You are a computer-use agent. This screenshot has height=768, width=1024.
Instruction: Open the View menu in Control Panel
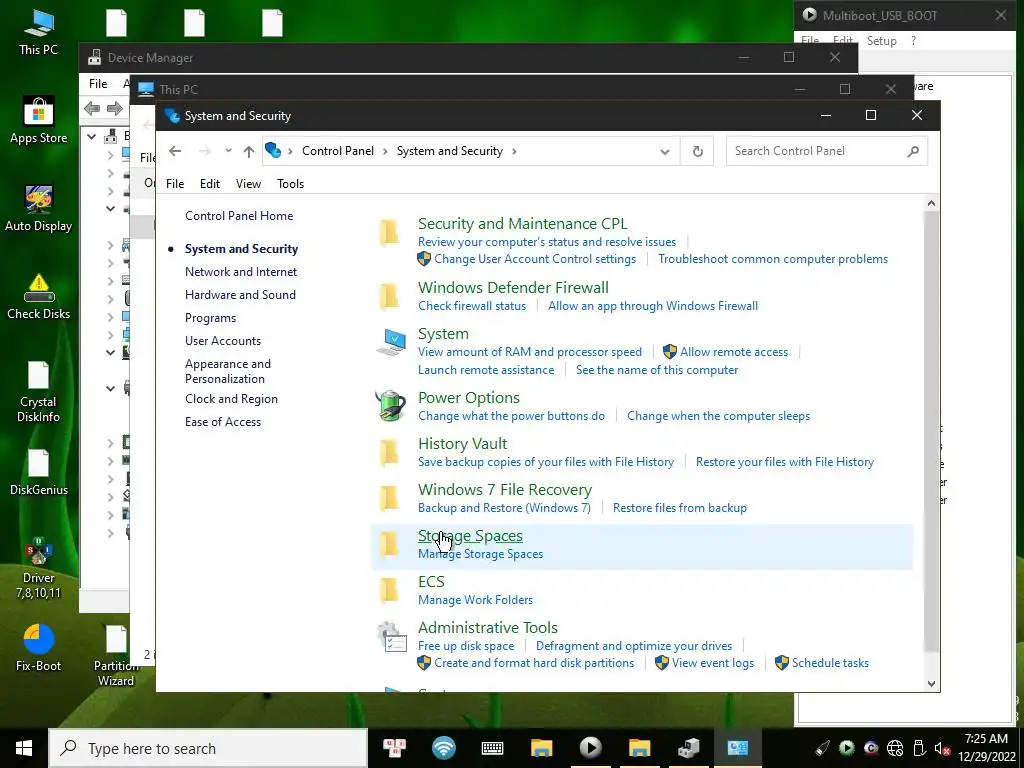248,184
